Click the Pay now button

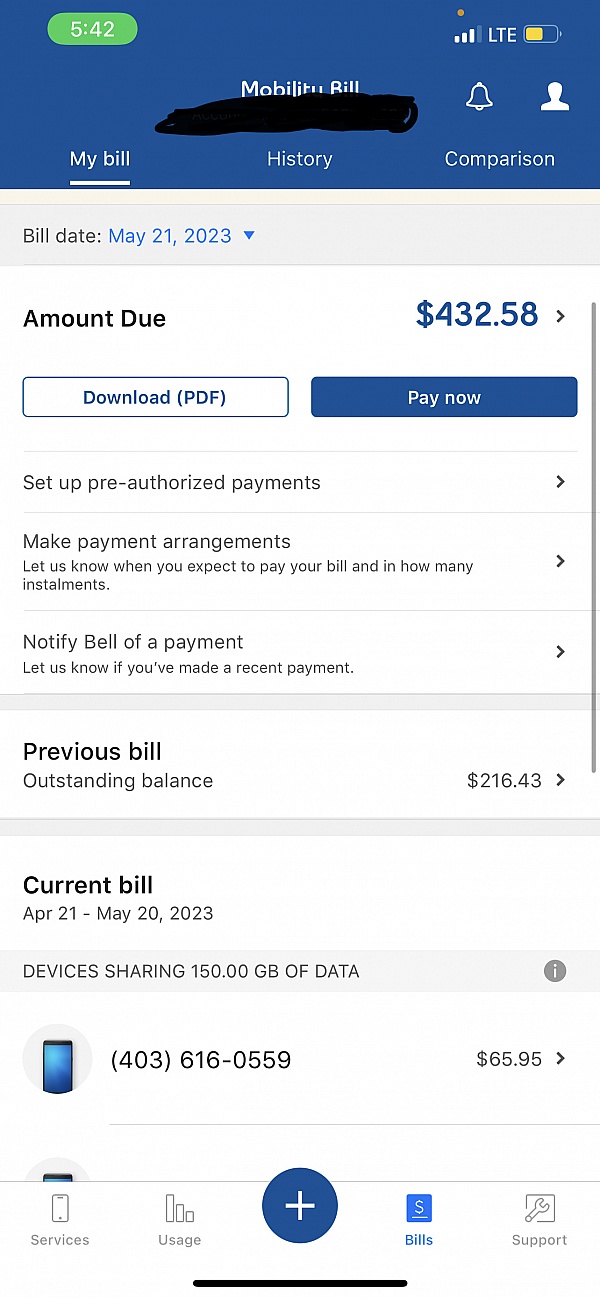pyautogui.click(x=444, y=397)
